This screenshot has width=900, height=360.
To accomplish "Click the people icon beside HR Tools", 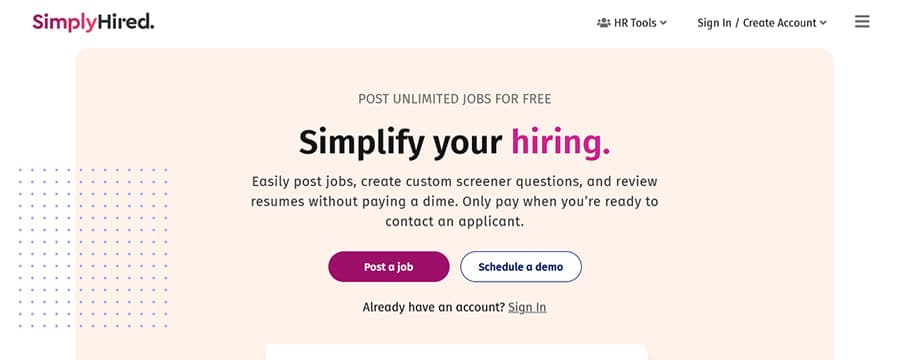I will pyautogui.click(x=603, y=23).
